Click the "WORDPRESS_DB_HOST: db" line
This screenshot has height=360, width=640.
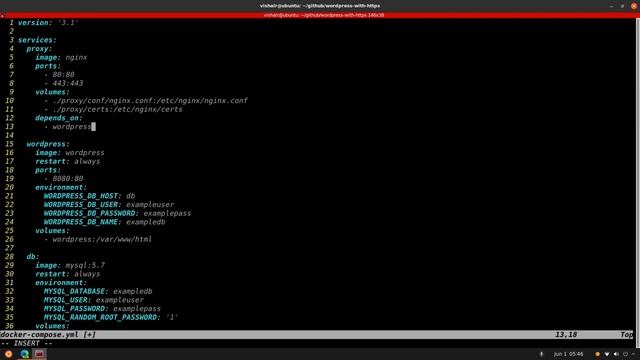(x=89, y=196)
